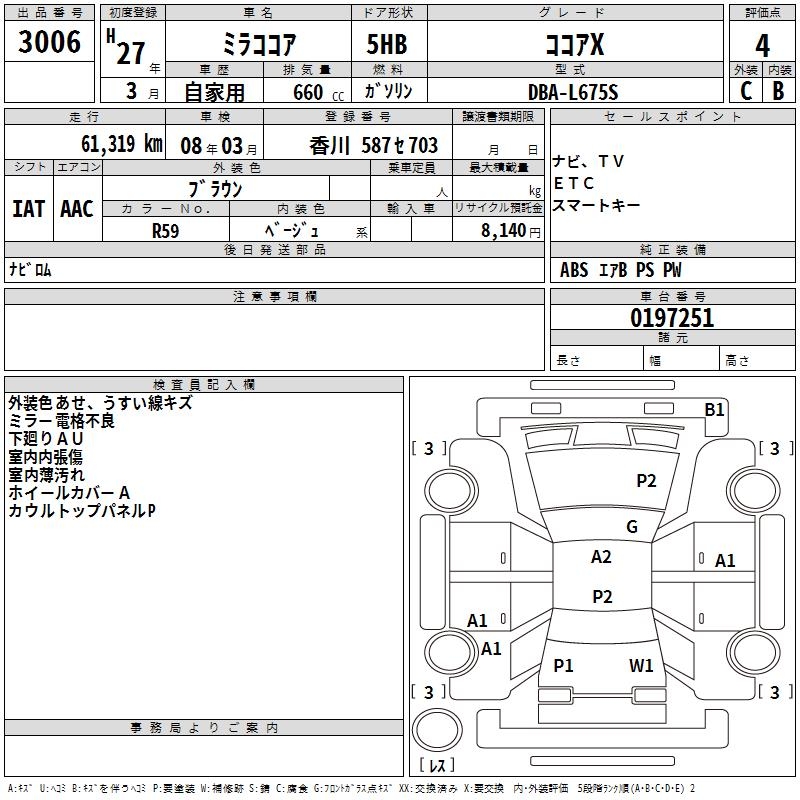Click the chassis number 0197251

(x=672, y=318)
